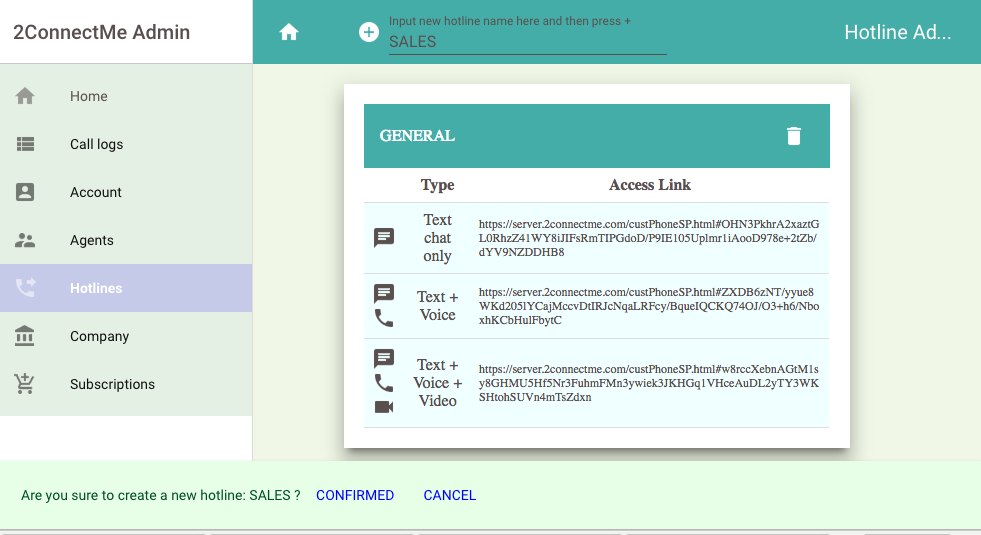Click the Account person icon
The height and width of the screenshot is (535, 981).
click(x=26, y=192)
